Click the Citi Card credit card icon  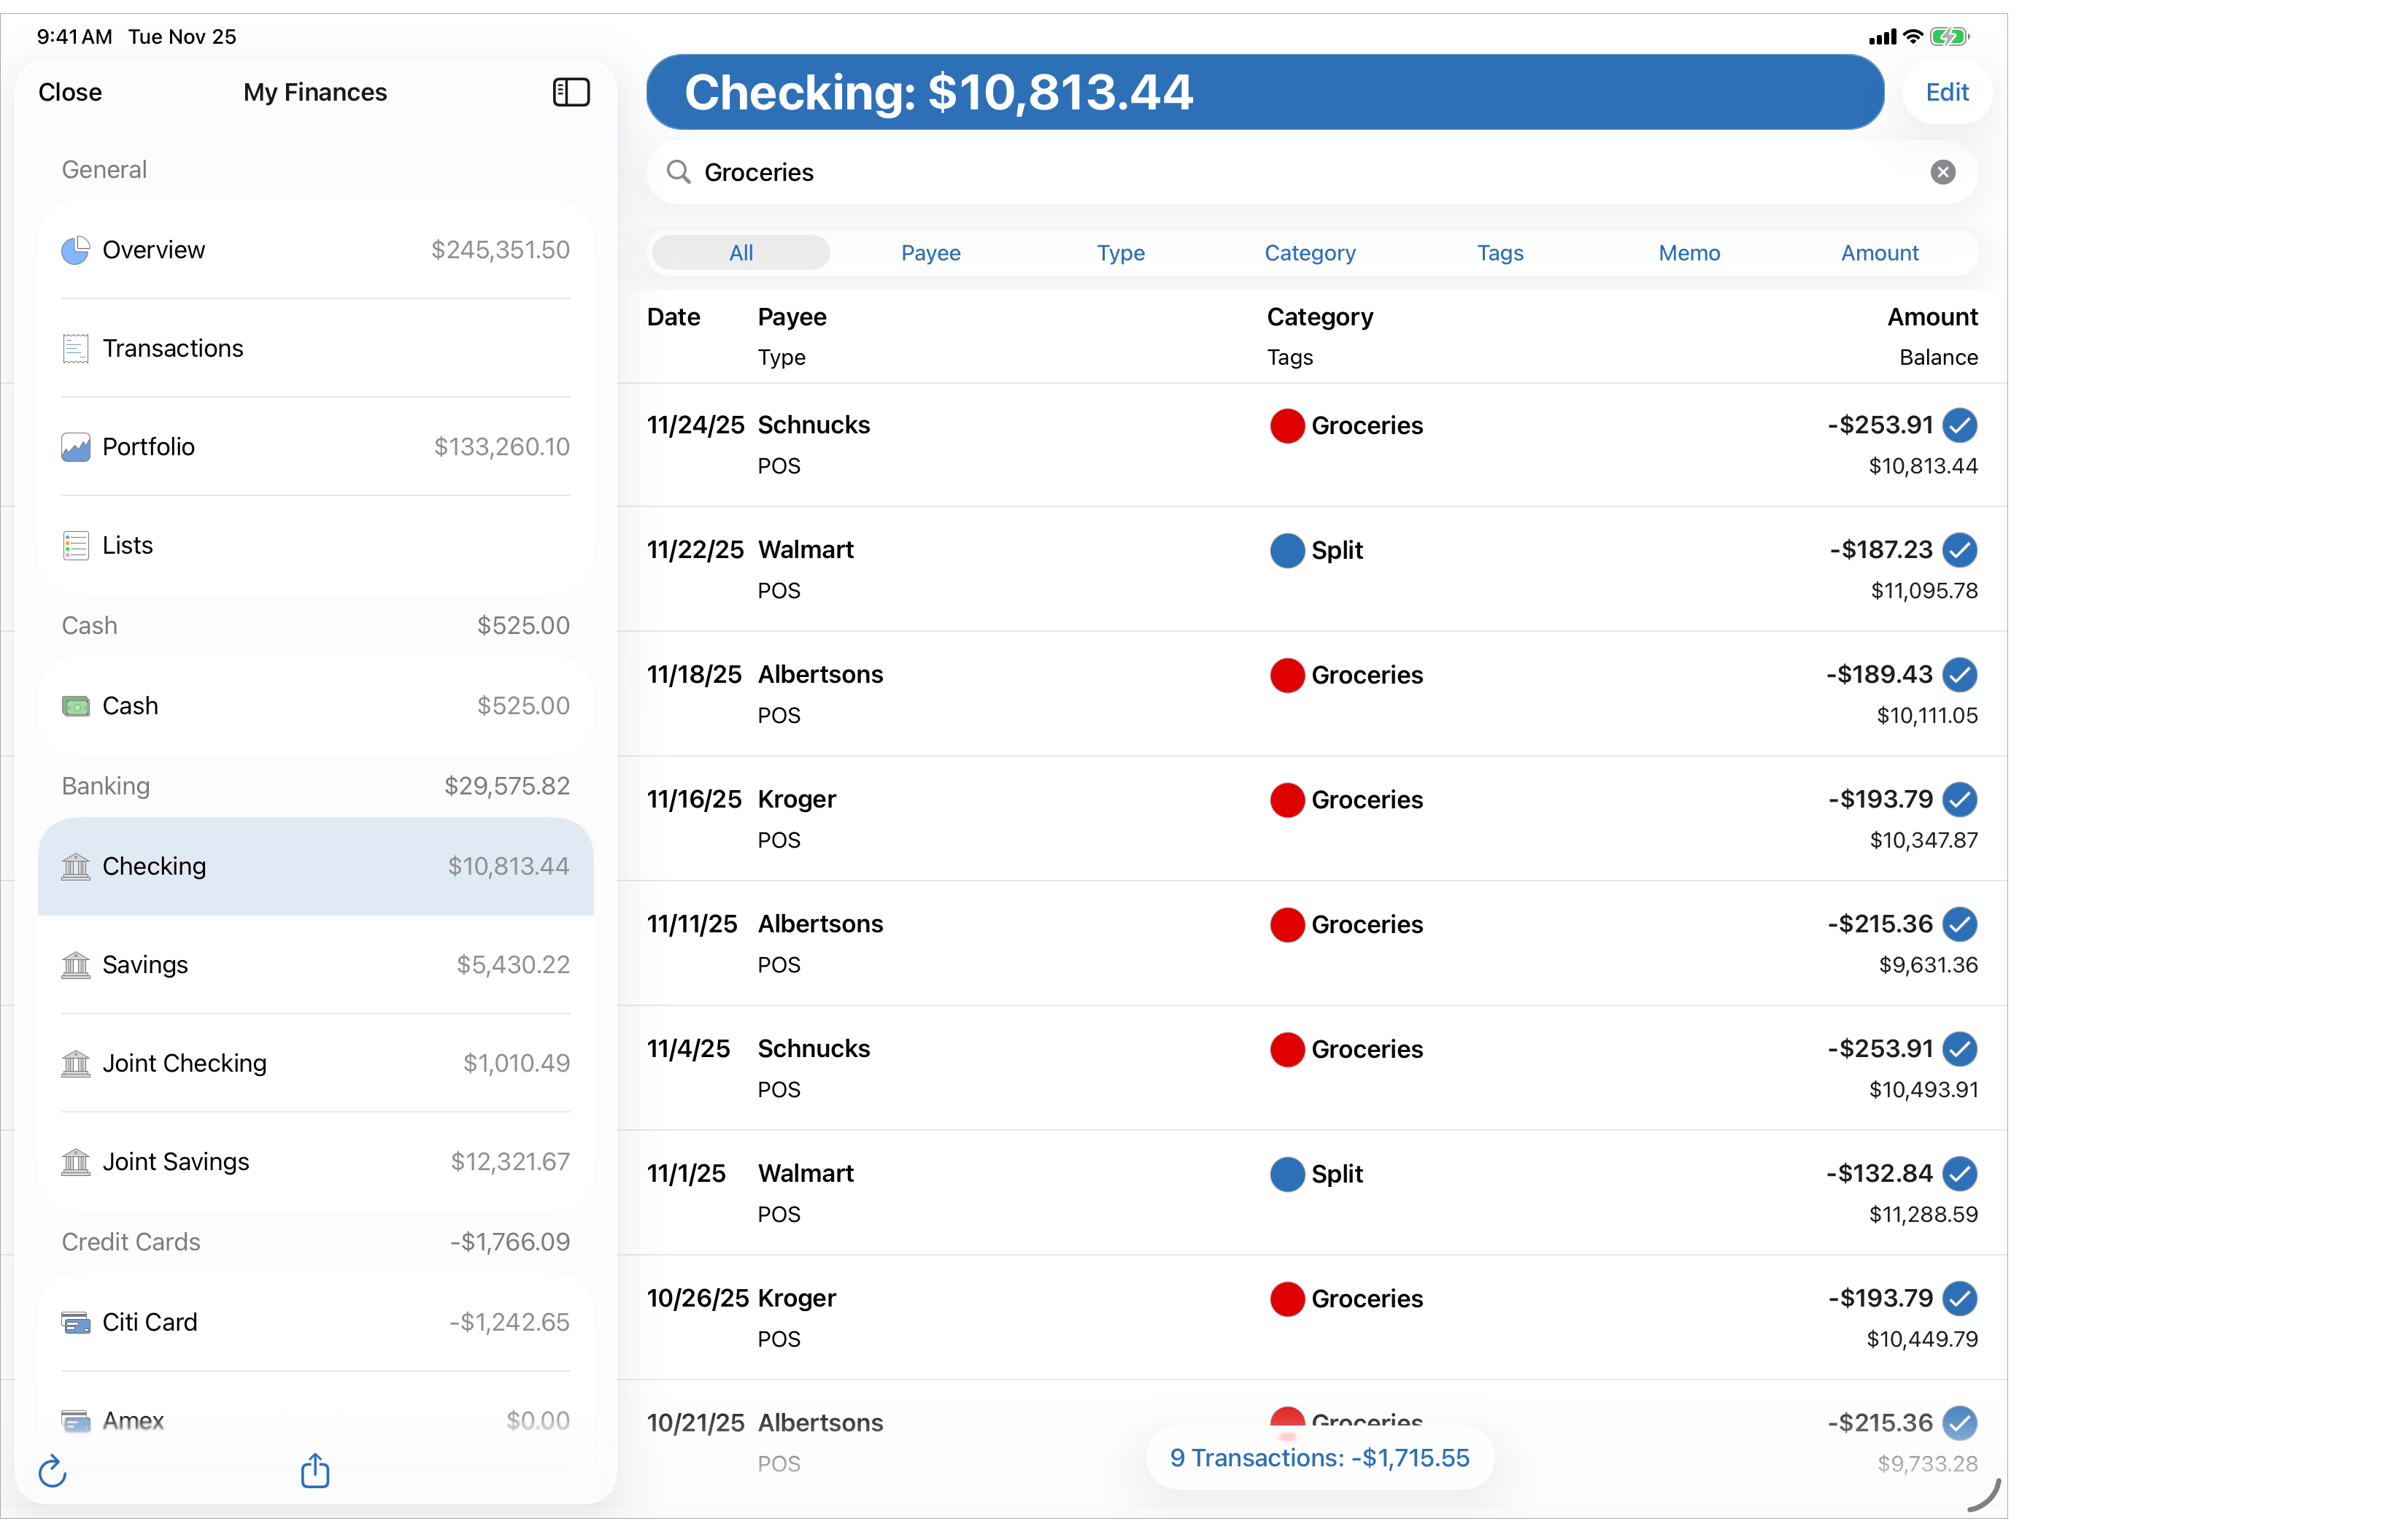[76, 1321]
